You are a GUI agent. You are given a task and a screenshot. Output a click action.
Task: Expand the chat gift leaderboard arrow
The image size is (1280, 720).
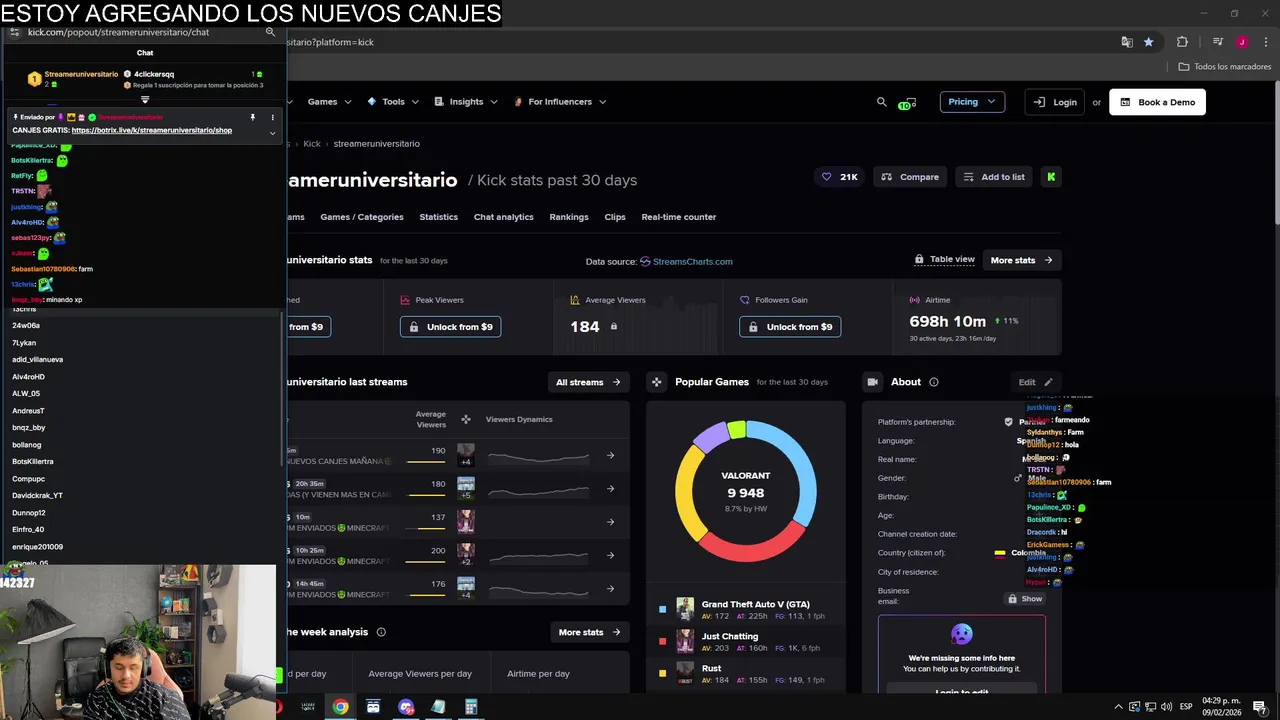click(145, 99)
